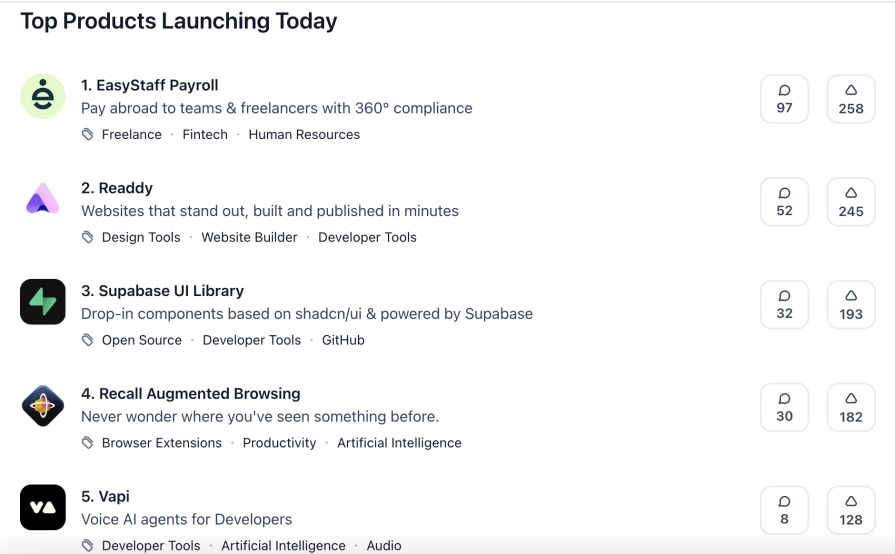Viewport: 895px width, 554px height.
Task: Click 'Websites that stand out' tagline
Action: [x=269, y=211]
